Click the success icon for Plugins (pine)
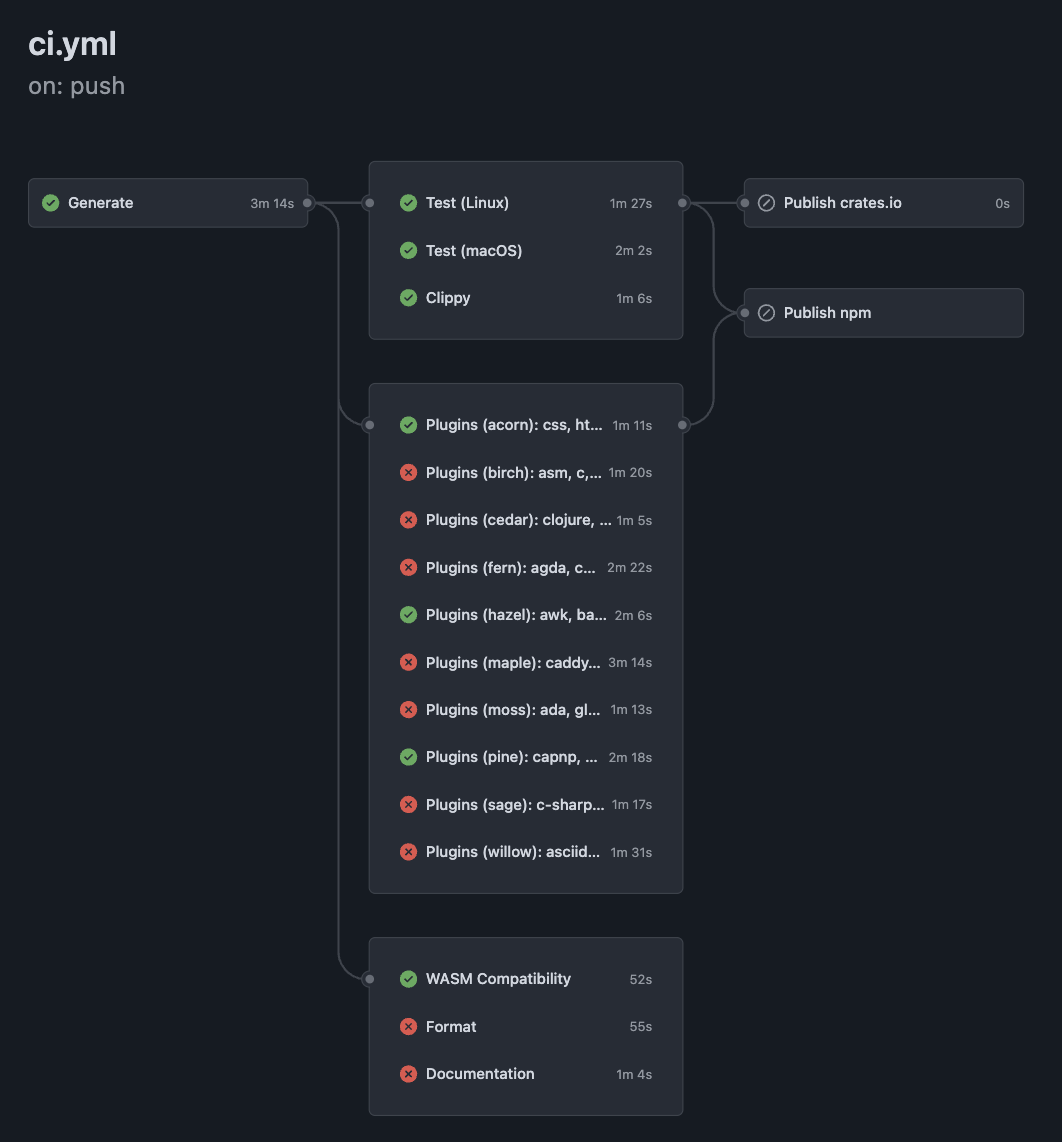Image resolution: width=1062 pixels, height=1142 pixels. [x=408, y=757]
